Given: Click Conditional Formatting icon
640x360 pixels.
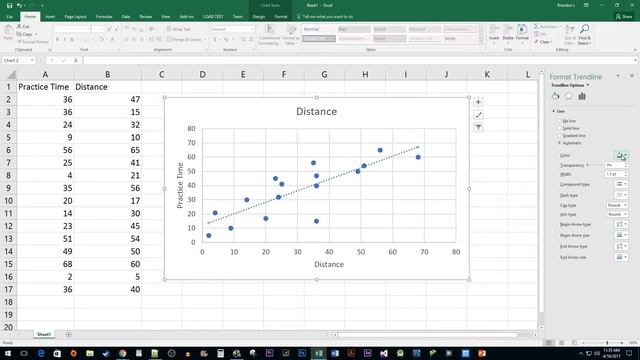Looking at the screenshot, I should (269, 34).
